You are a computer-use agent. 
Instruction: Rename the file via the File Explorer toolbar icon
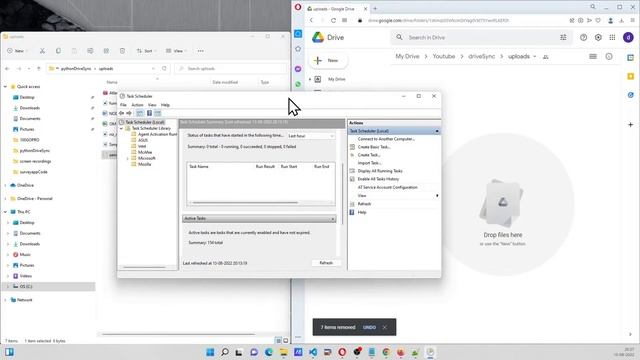coord(90,51)
